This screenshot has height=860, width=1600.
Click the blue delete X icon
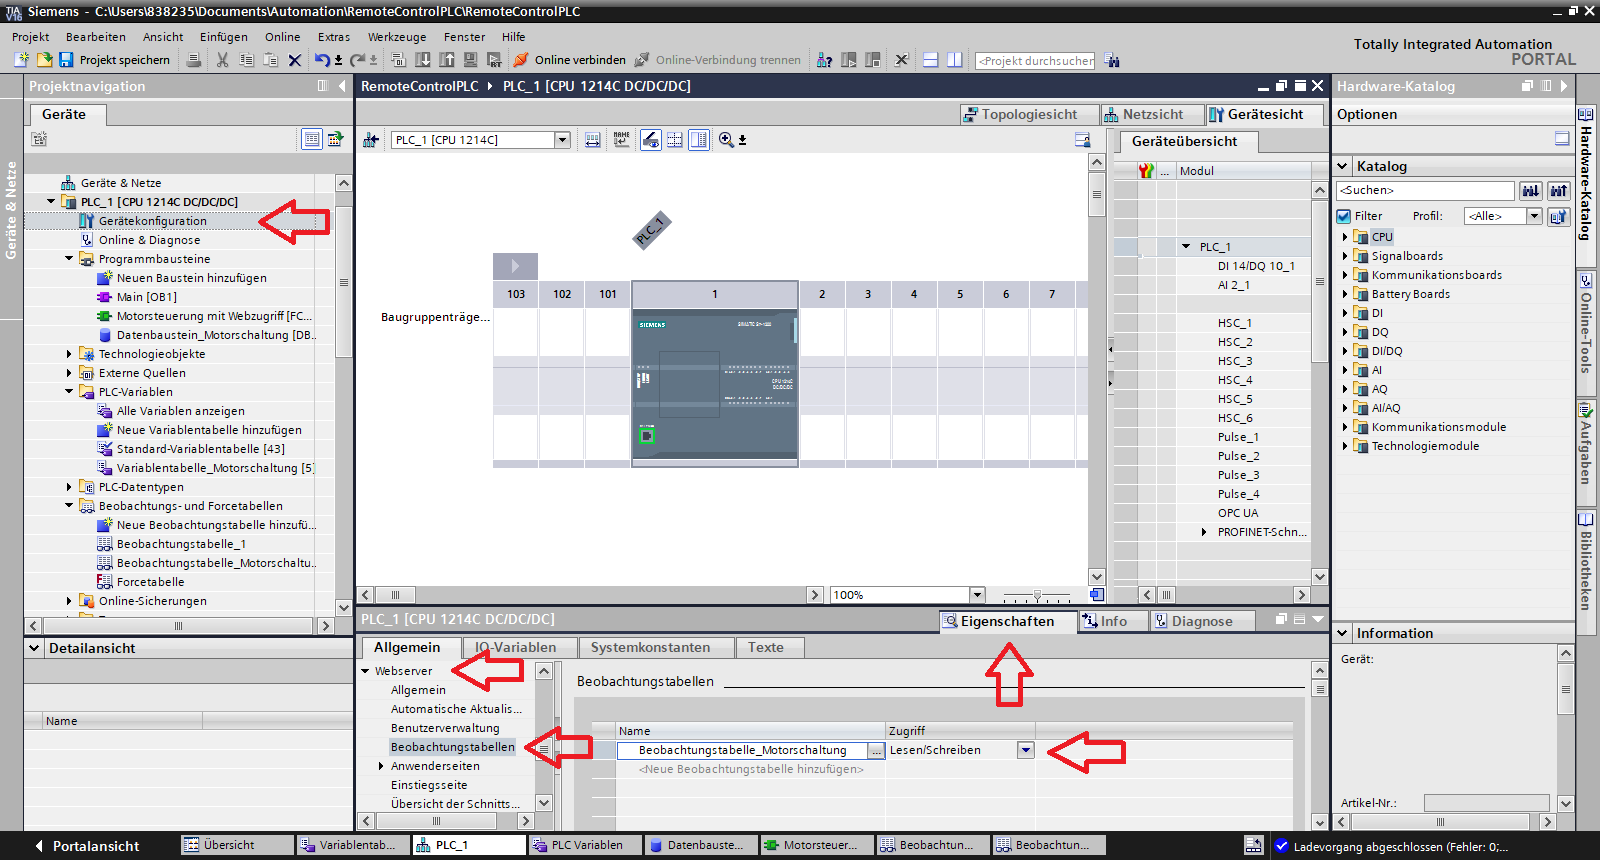click(x=295, y=60)
